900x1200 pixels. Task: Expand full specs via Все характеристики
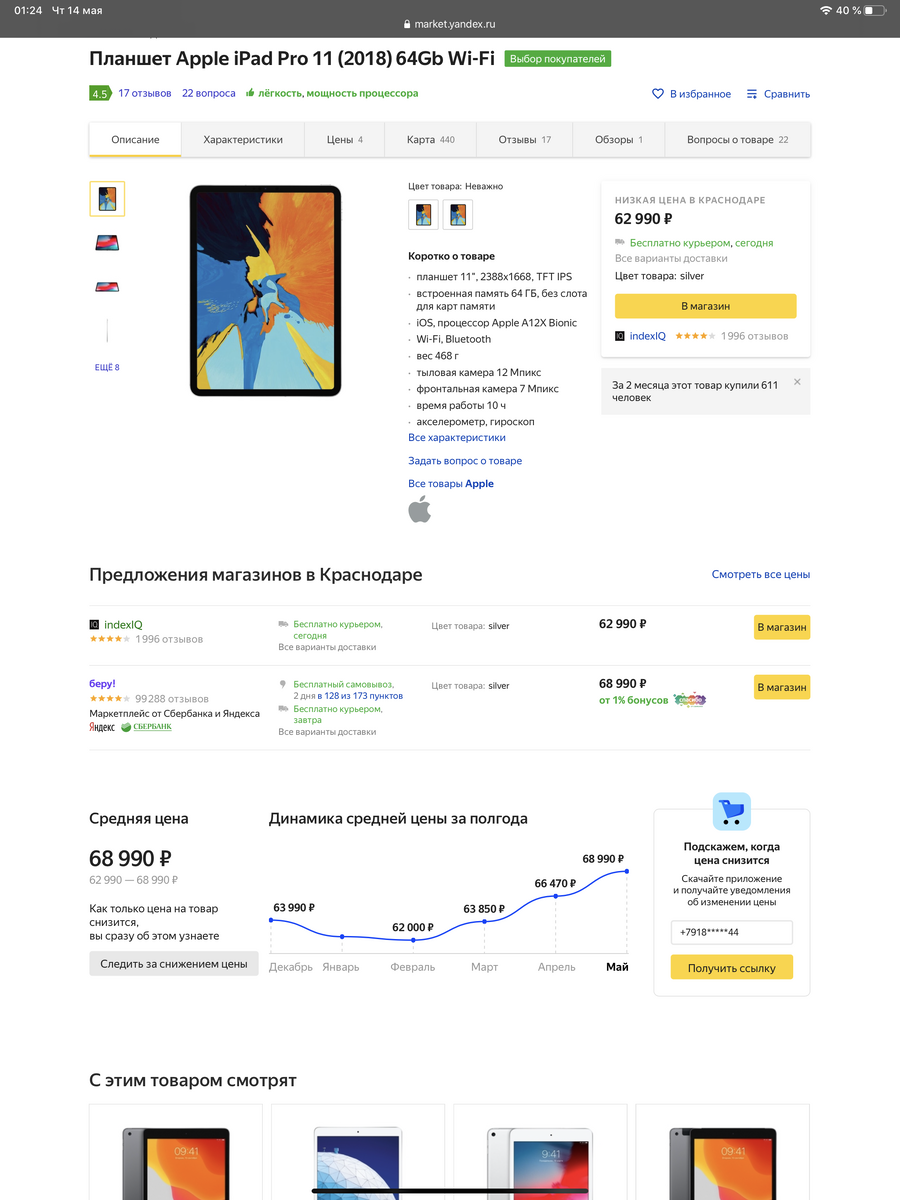pos(457,438)
